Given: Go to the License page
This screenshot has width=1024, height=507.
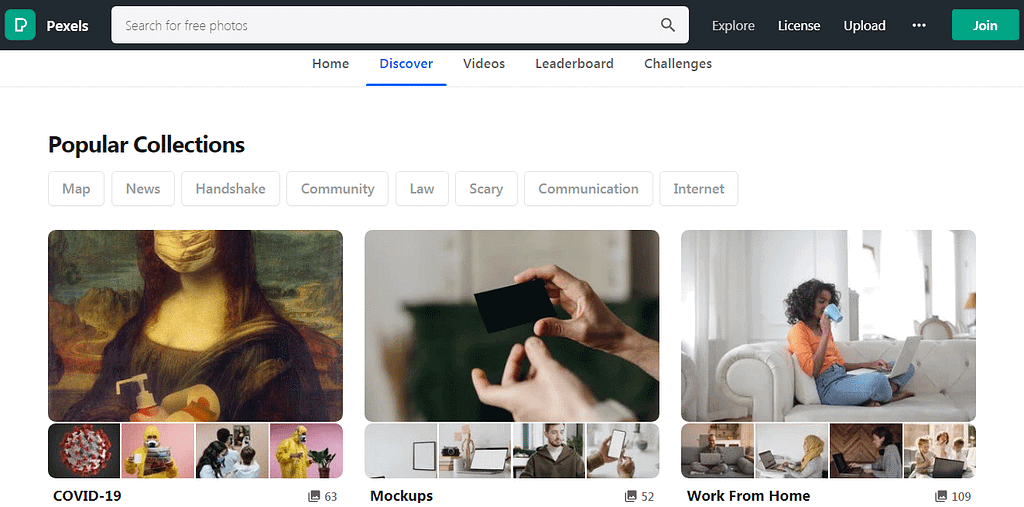Looking at the screenshot, I should [x=799, y=25].
